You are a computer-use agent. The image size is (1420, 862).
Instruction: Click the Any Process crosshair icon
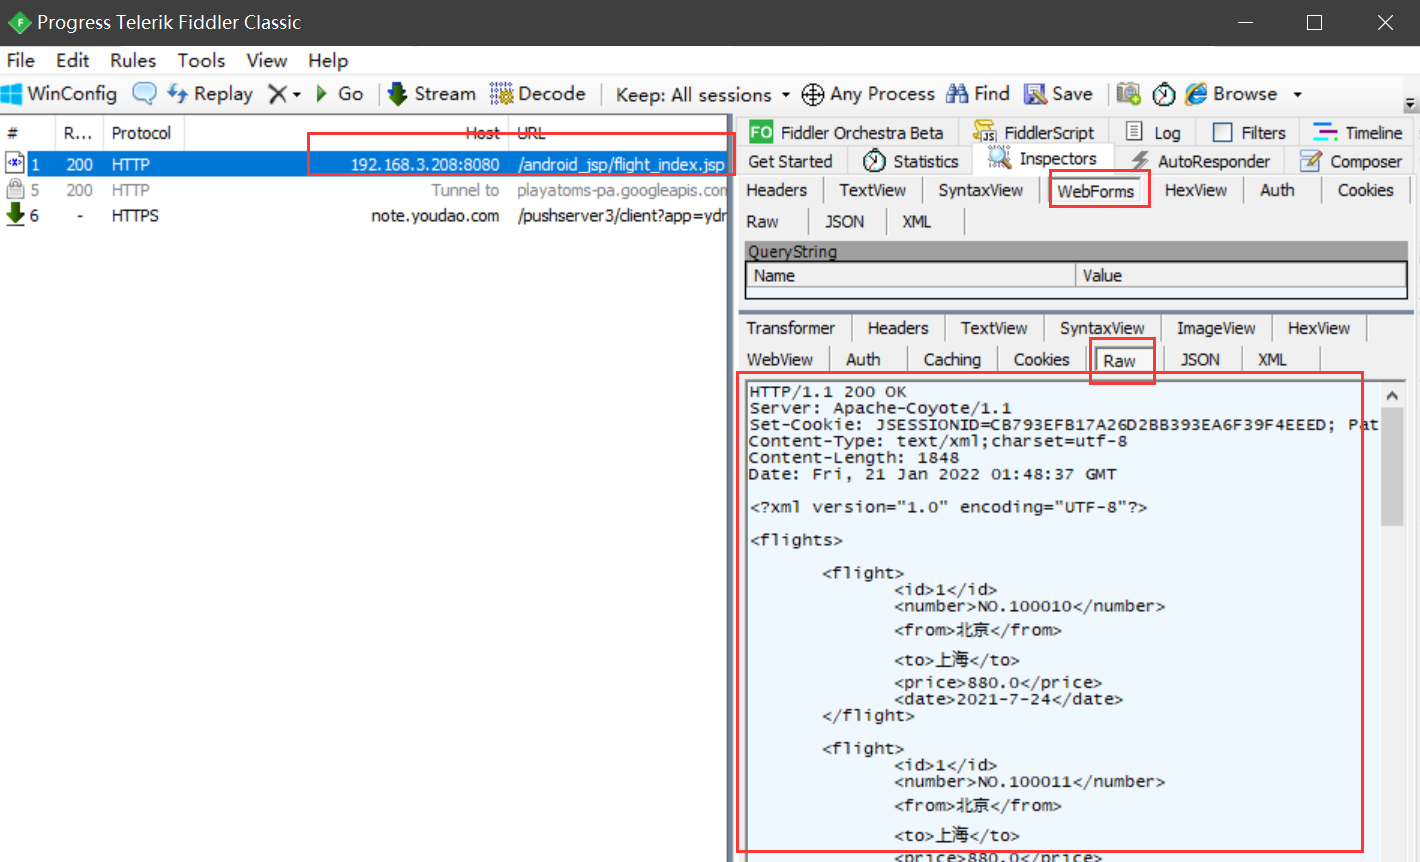[x=813, y=94]
